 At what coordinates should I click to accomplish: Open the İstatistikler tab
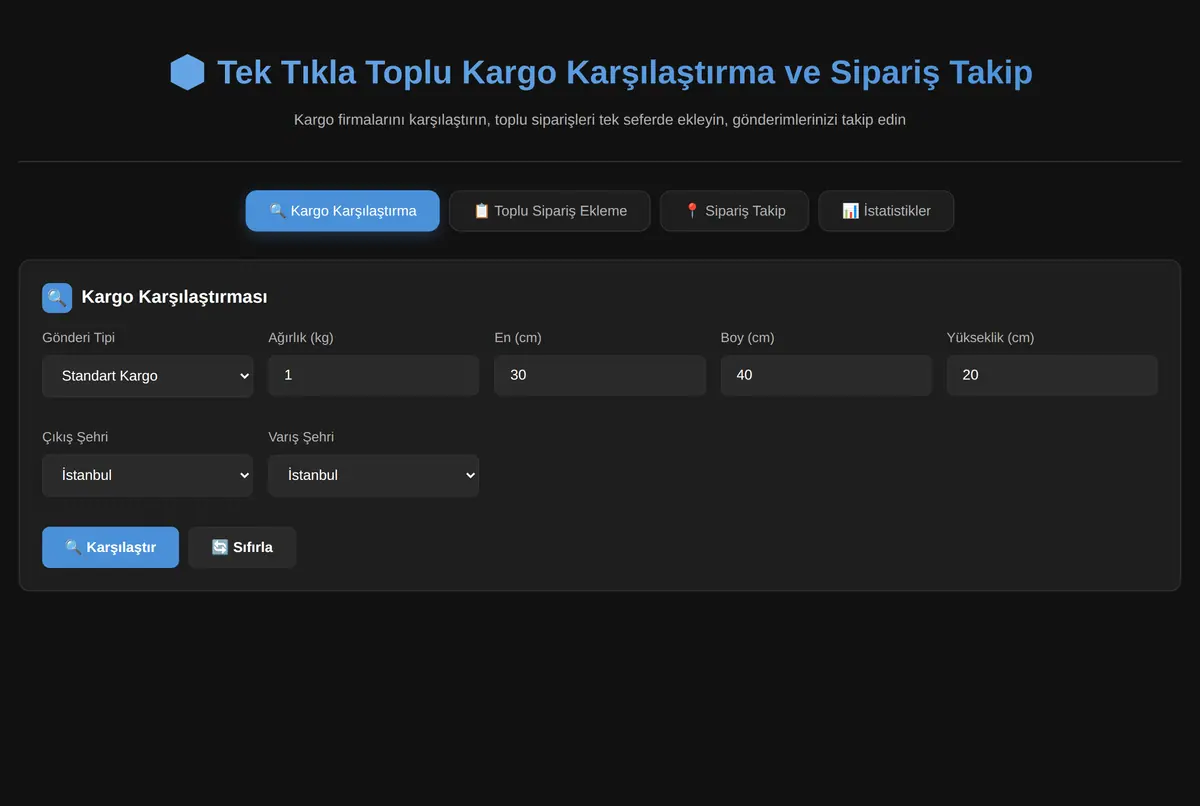pyautogui.click(x=886, y=211)
